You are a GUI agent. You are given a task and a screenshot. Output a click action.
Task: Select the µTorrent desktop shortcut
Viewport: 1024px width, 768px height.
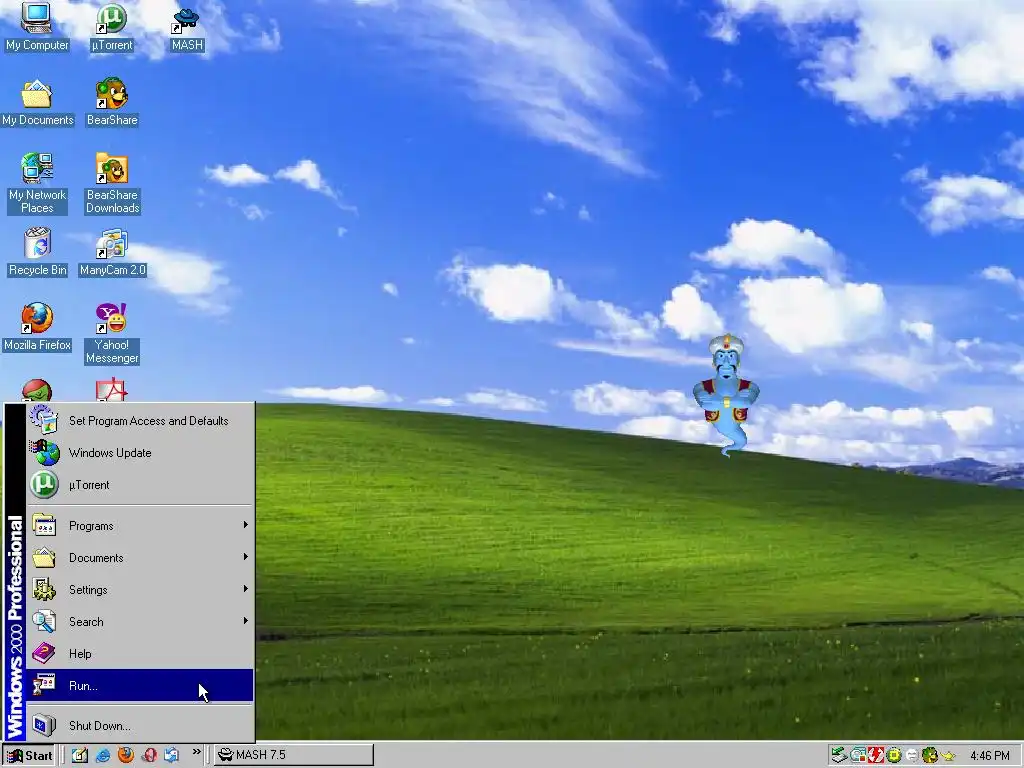coord(112,26)
